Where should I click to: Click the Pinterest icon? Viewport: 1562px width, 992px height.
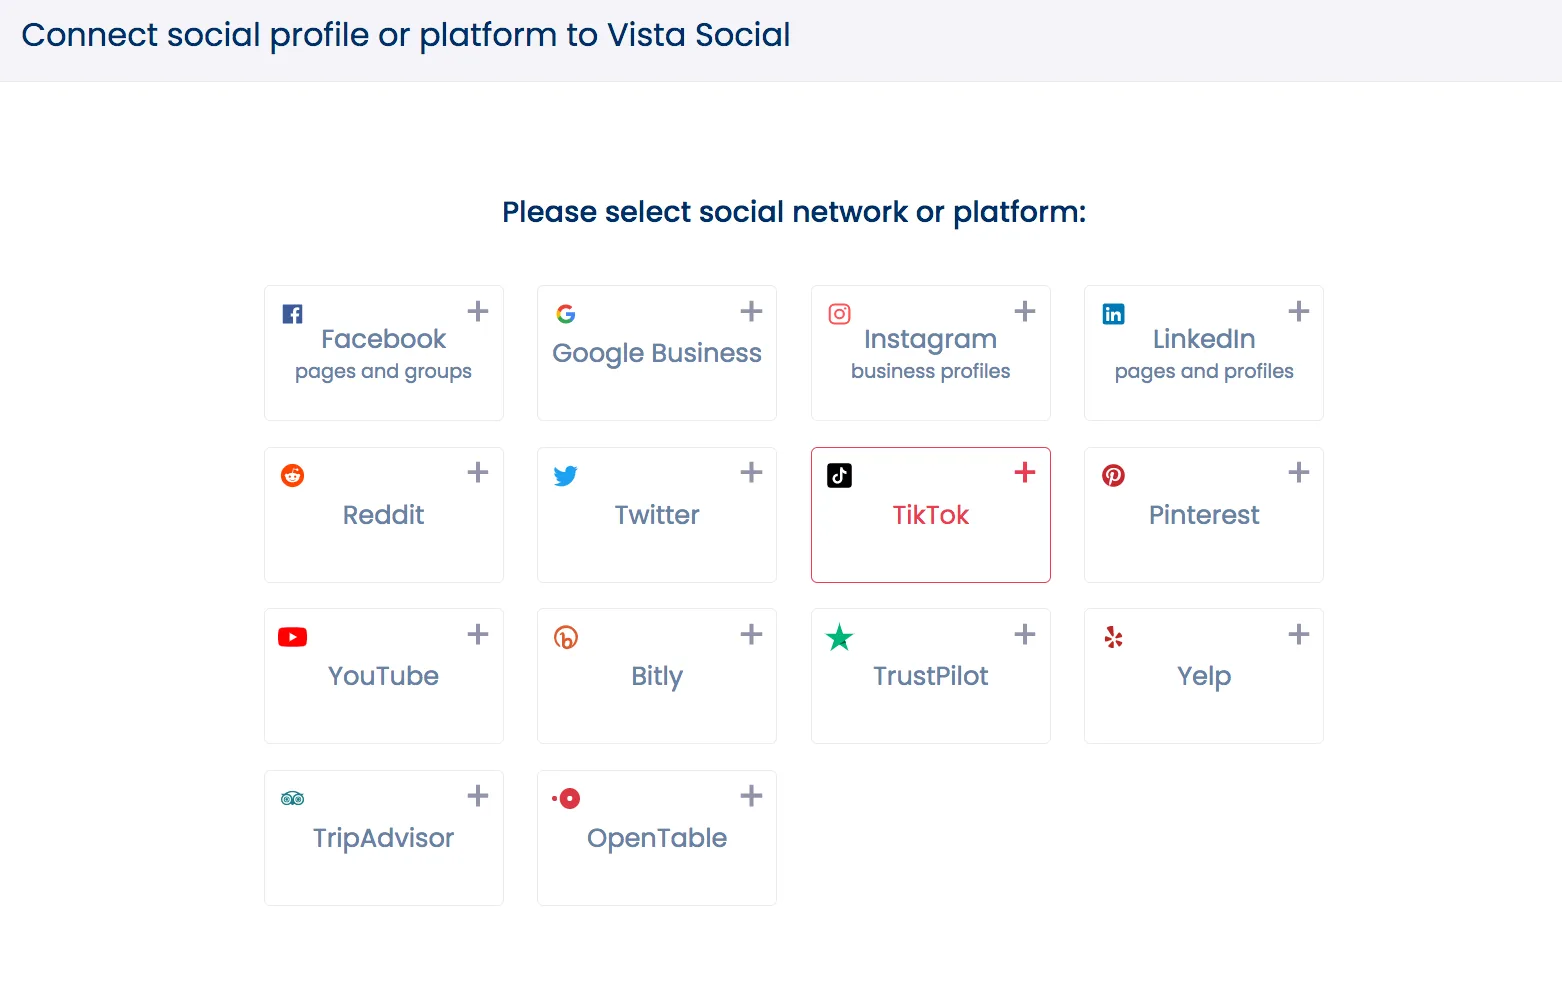click(x=1112, y=475)
